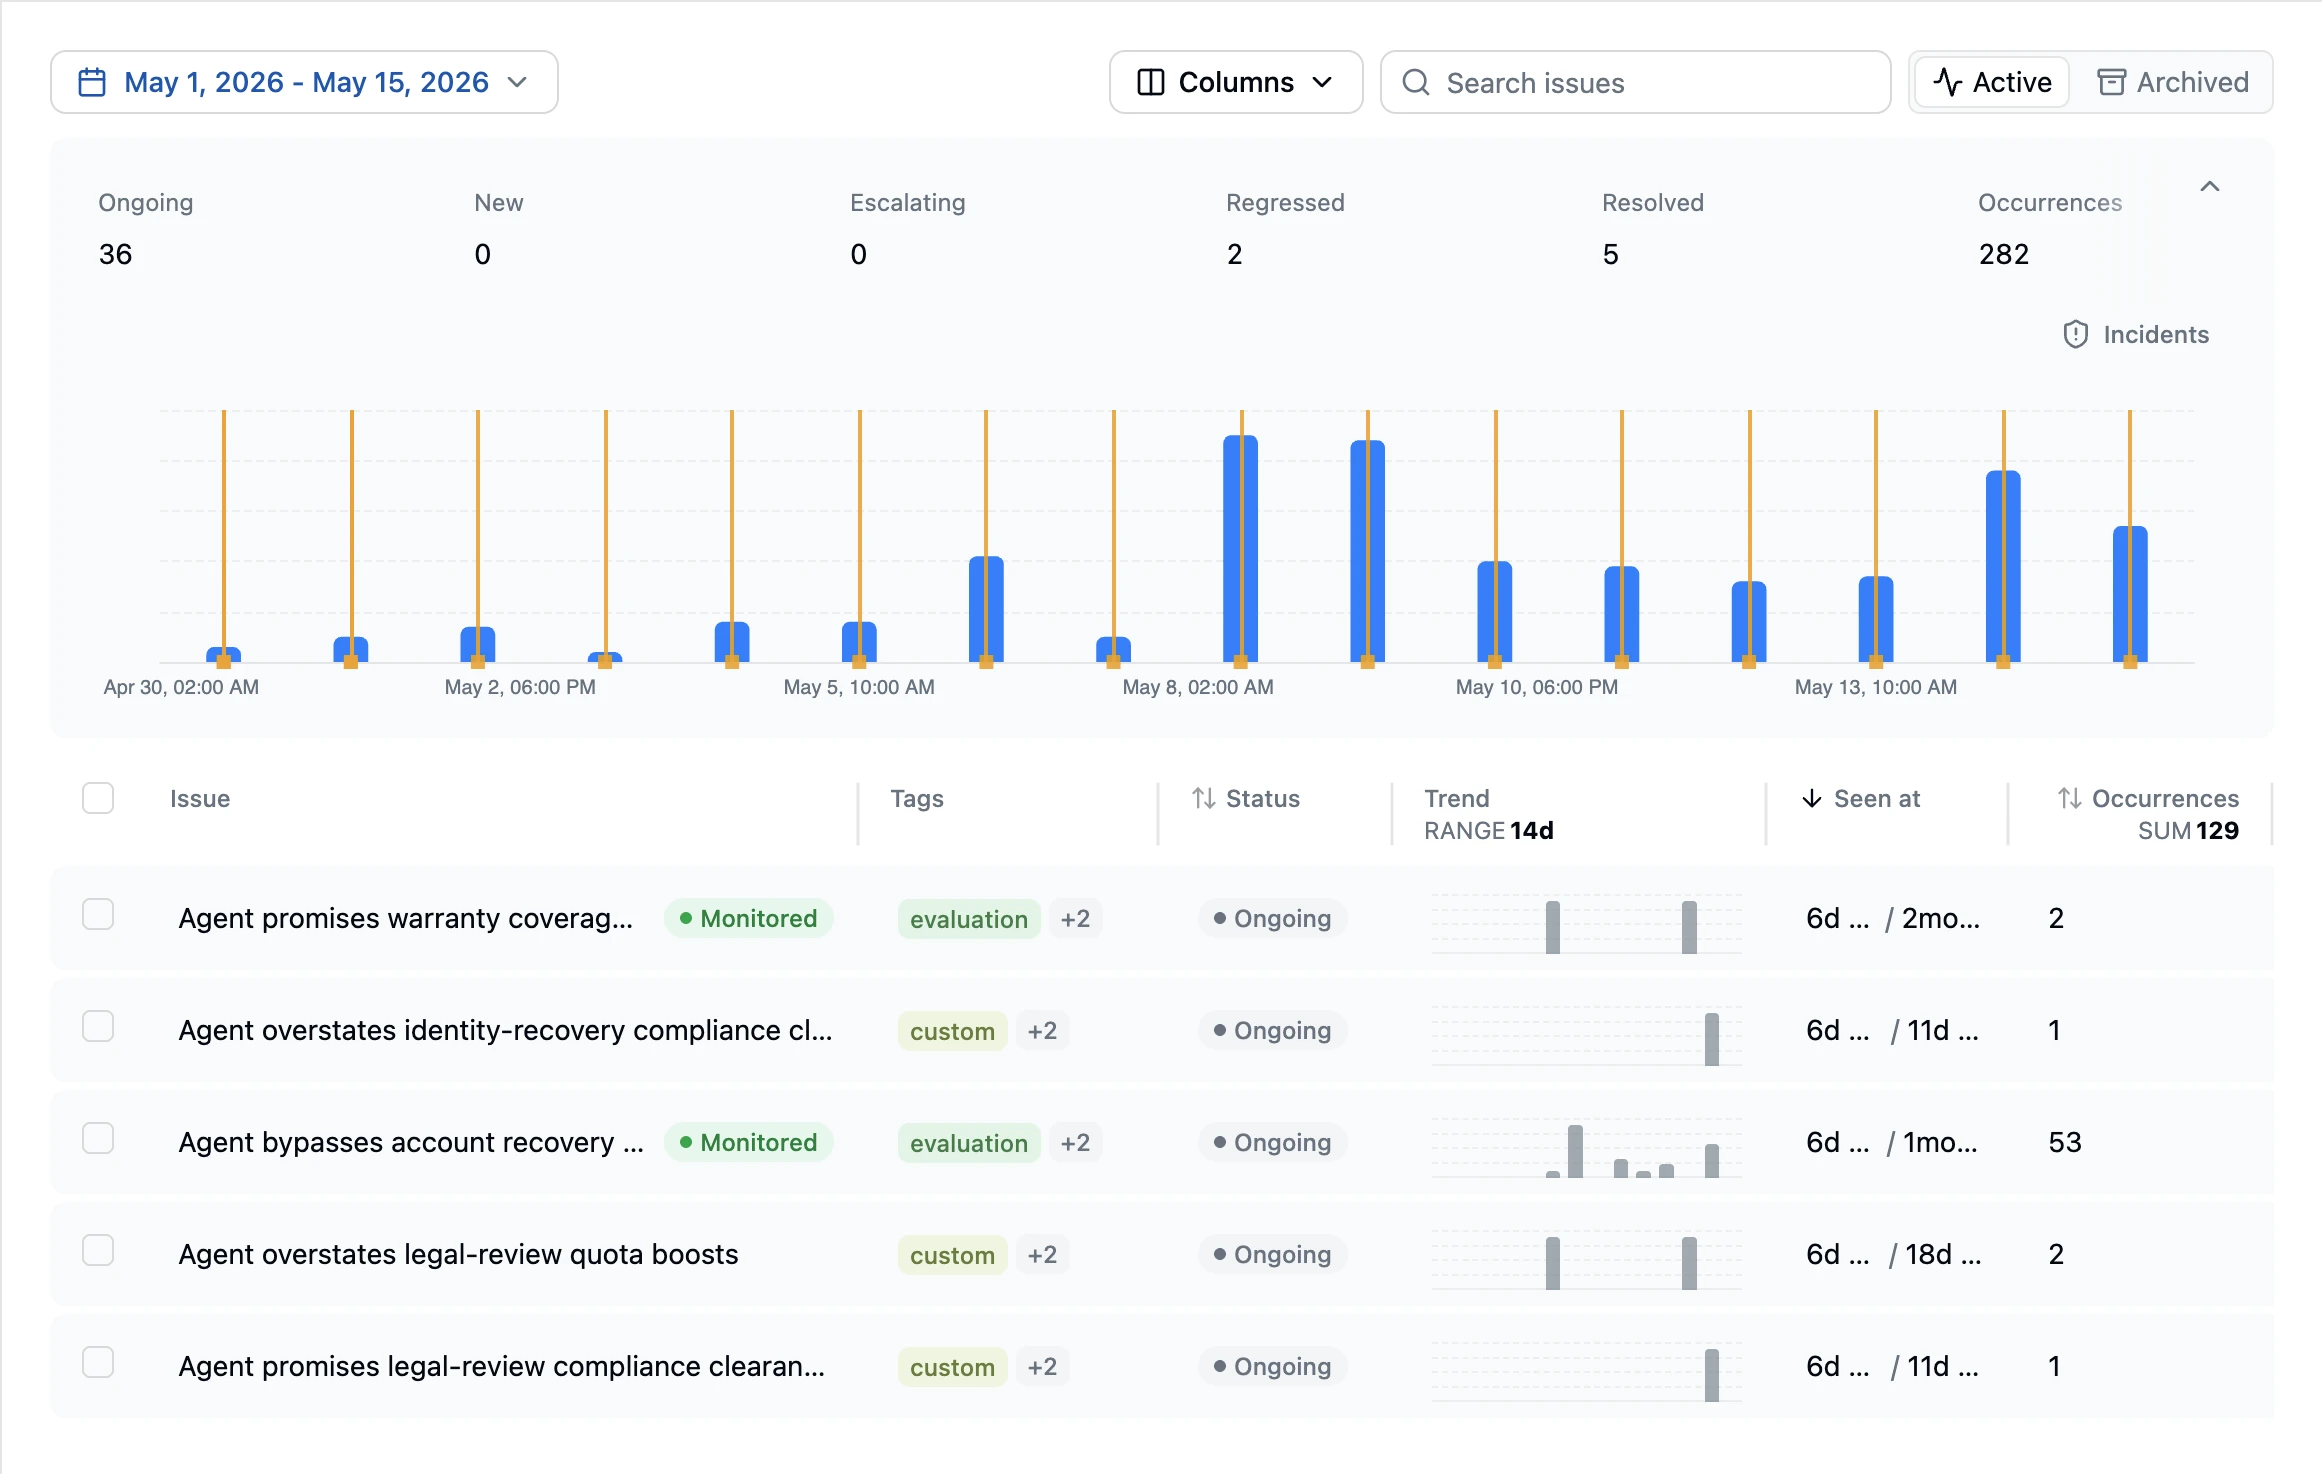This screenshot has width=2322, height=1474.
Task: Check the warranty coverage issue row
Action: (98, 914)
